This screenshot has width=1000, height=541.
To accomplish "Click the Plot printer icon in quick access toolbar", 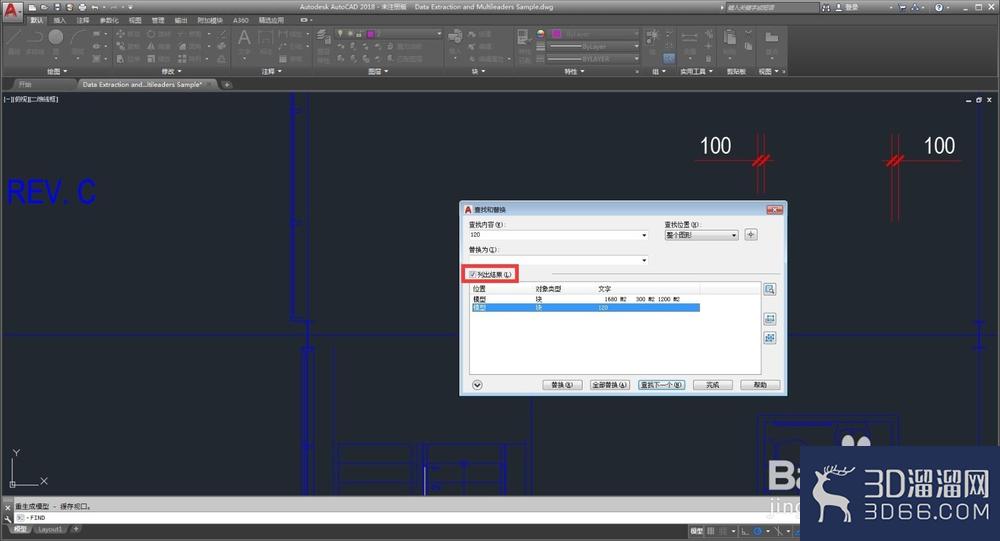I will tap(82, 7).
